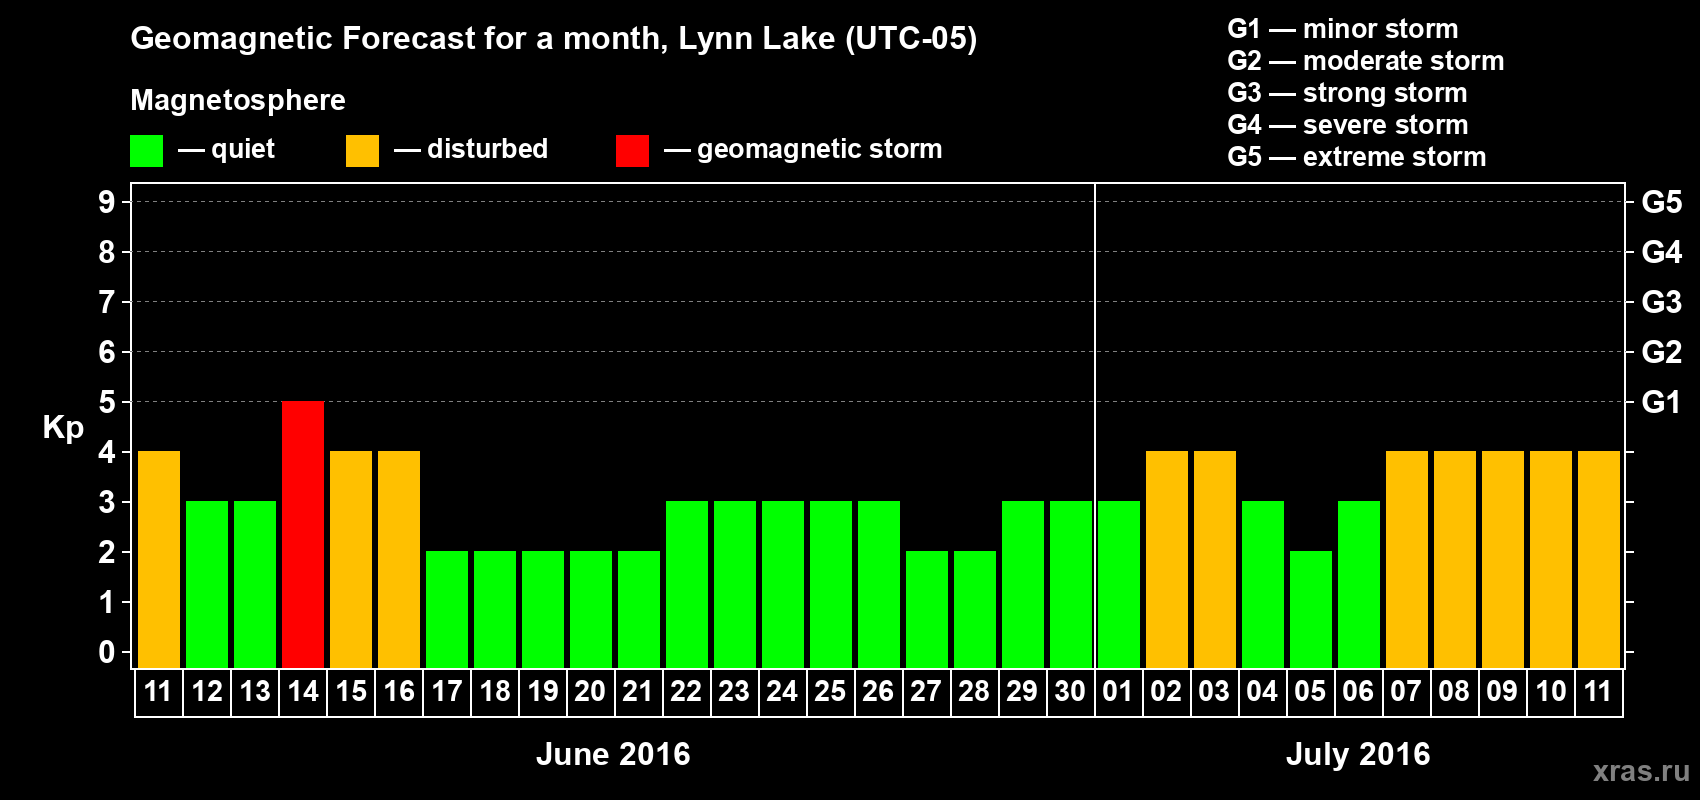The width and height of the screenshot is (1700, 800).
Task: Select the green bar for July 01
Action: (x=1119, y=584)
